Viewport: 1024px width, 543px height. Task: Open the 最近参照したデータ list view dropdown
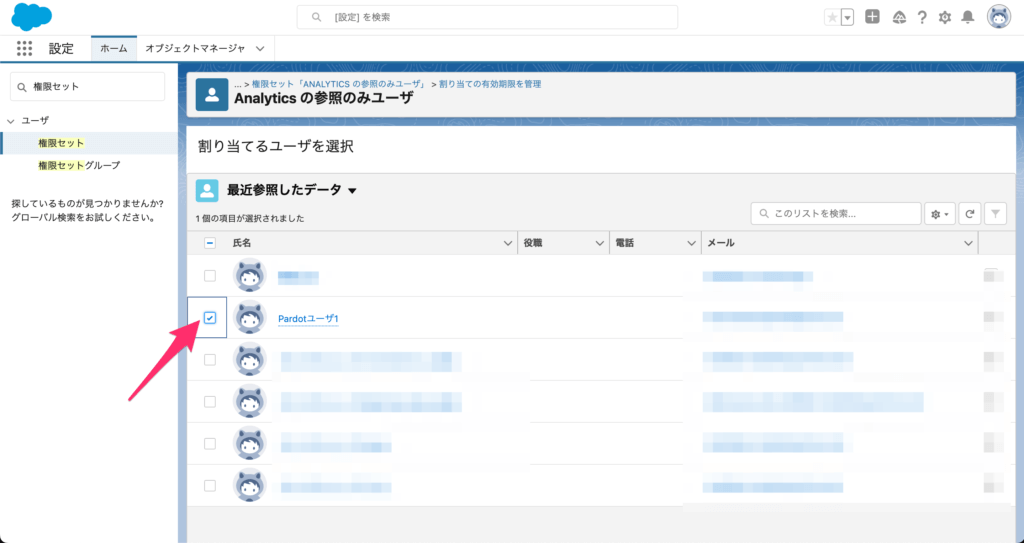352,191
